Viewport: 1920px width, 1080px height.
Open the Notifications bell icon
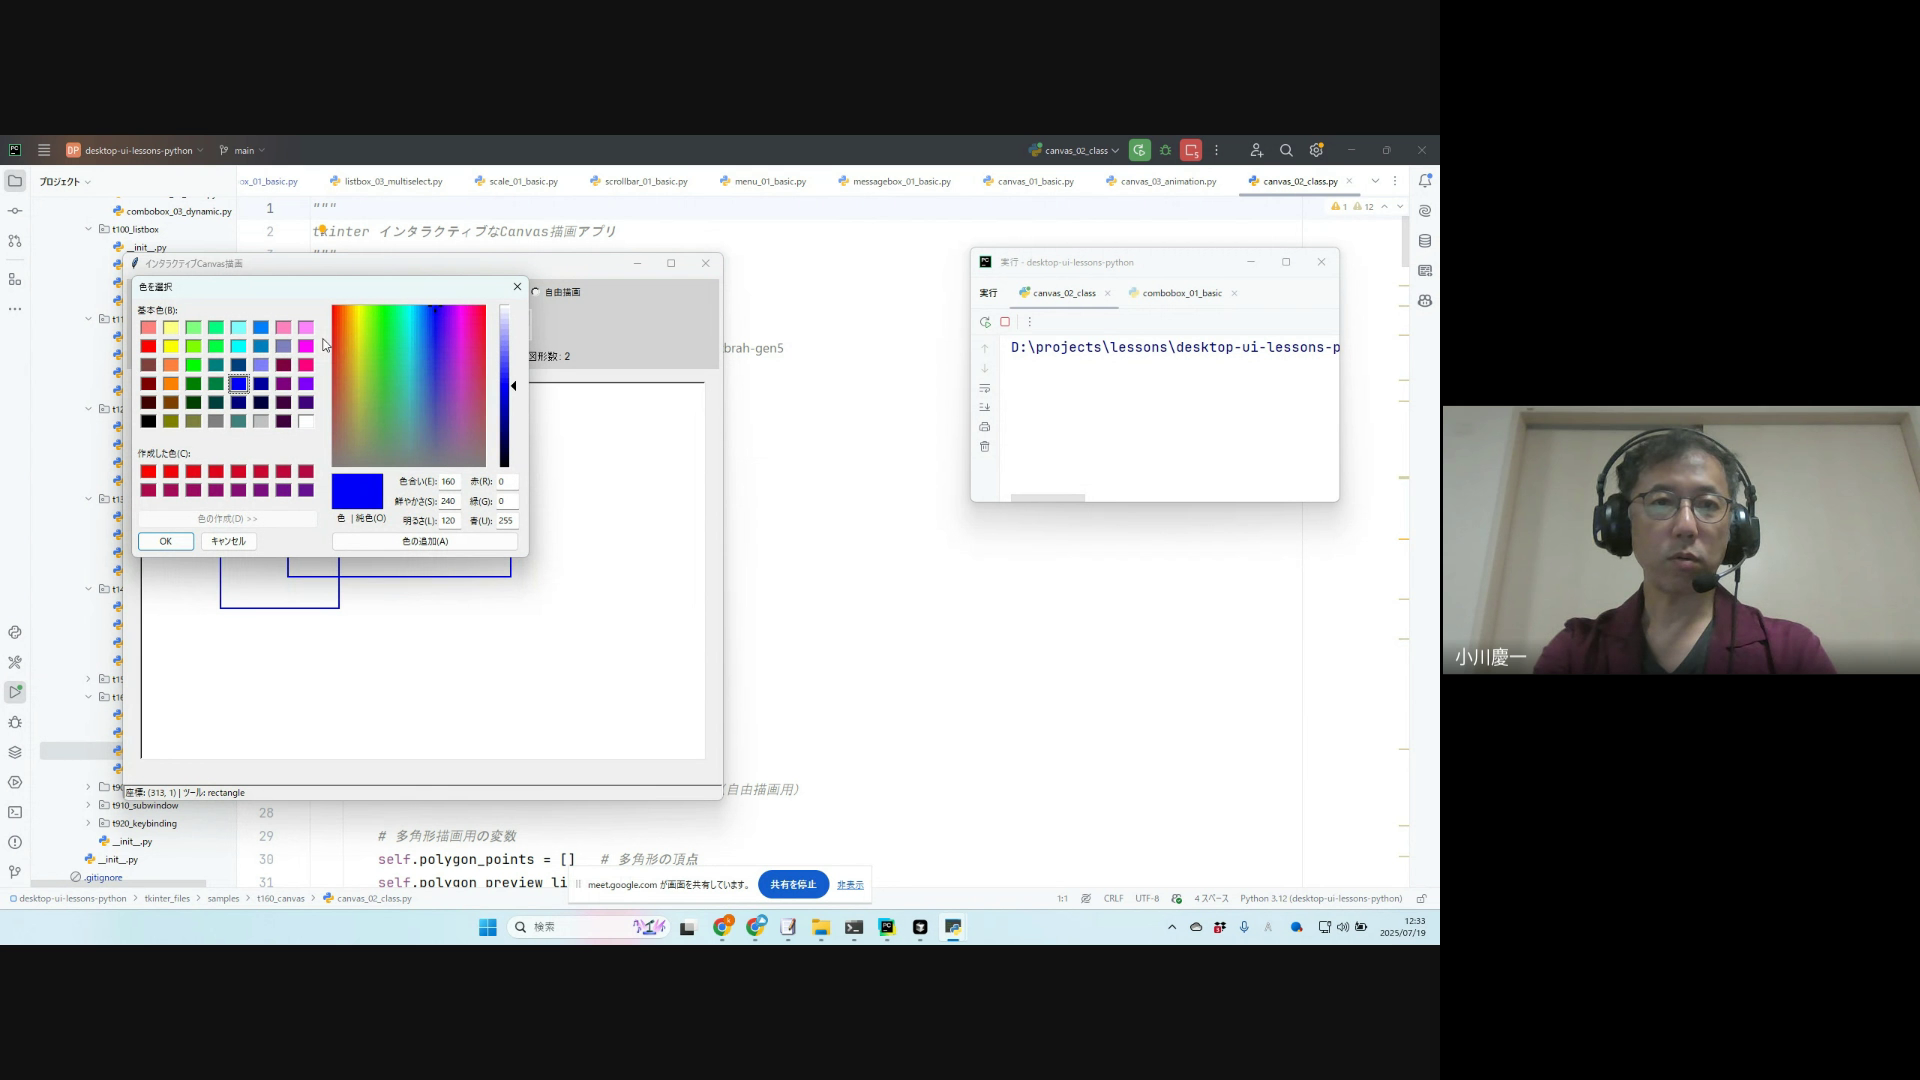[1425, 181]
